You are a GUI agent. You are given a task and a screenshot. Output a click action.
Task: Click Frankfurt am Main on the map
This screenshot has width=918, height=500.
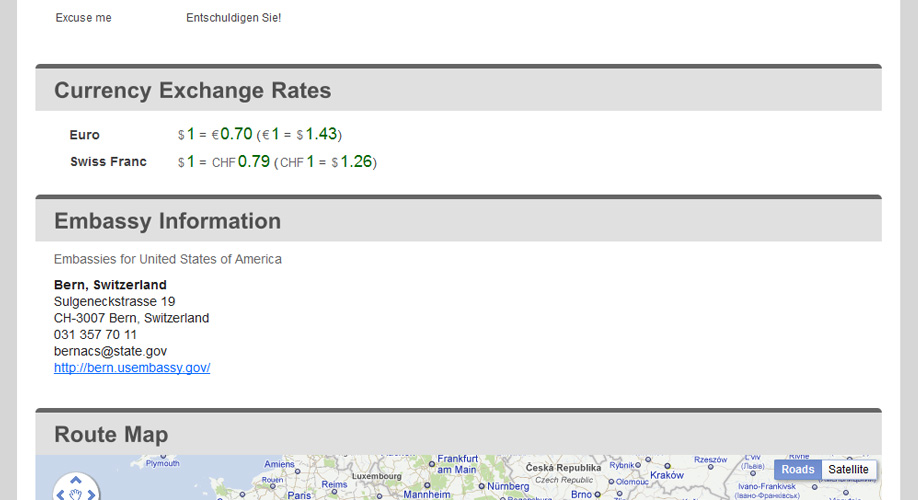coord(457,464)
